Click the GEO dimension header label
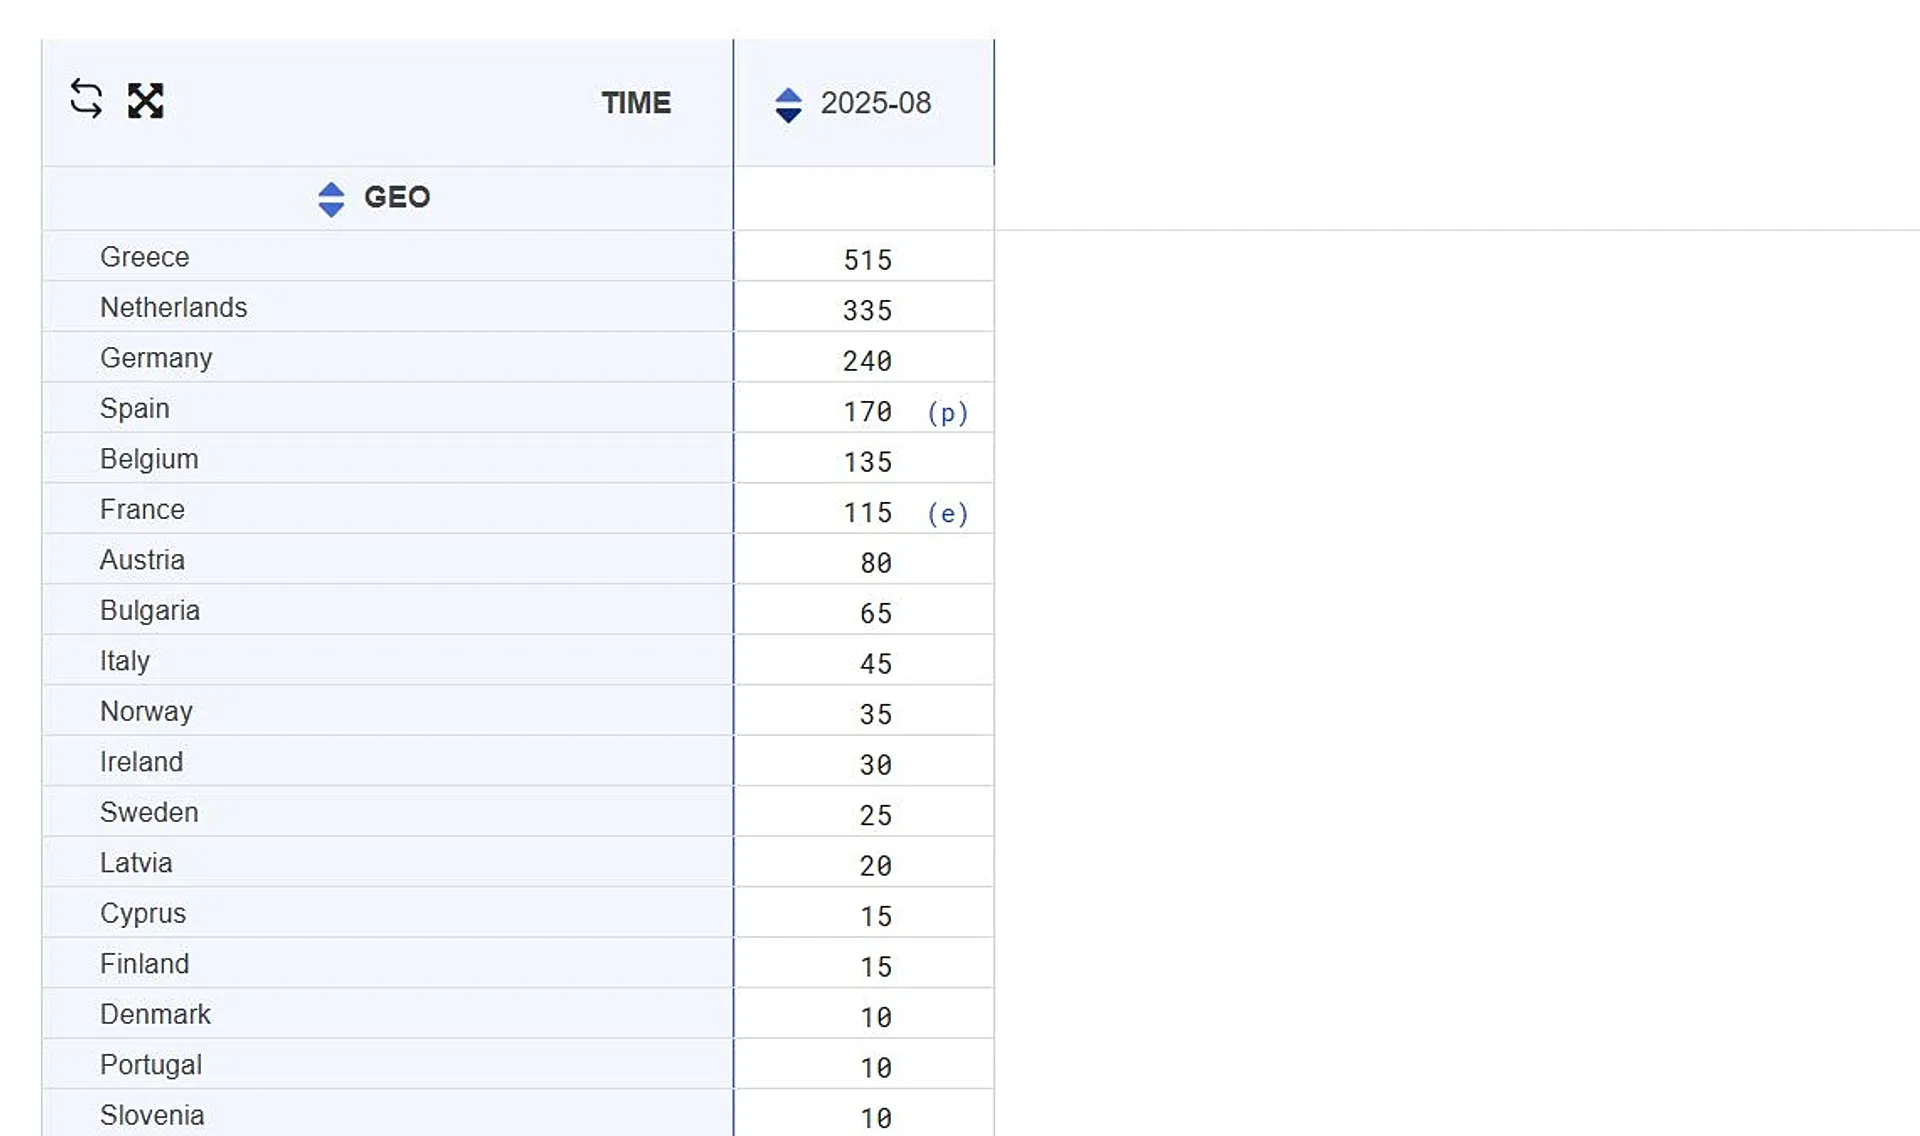Image resolution: width=1920 pixels, height=1136 pixels. click(x=397, y=197)
